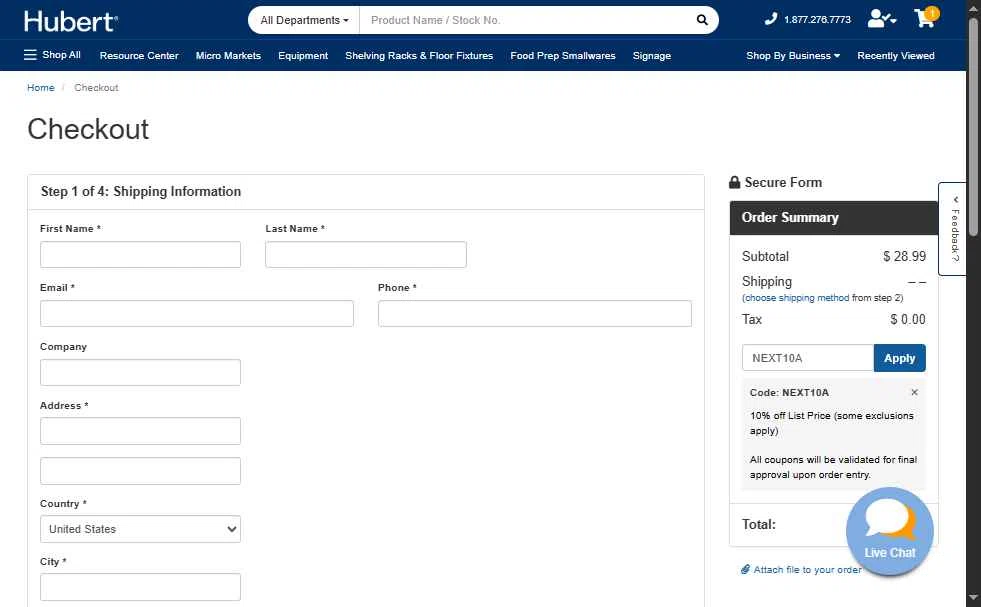Click the Phone input field

coord(534,314)
